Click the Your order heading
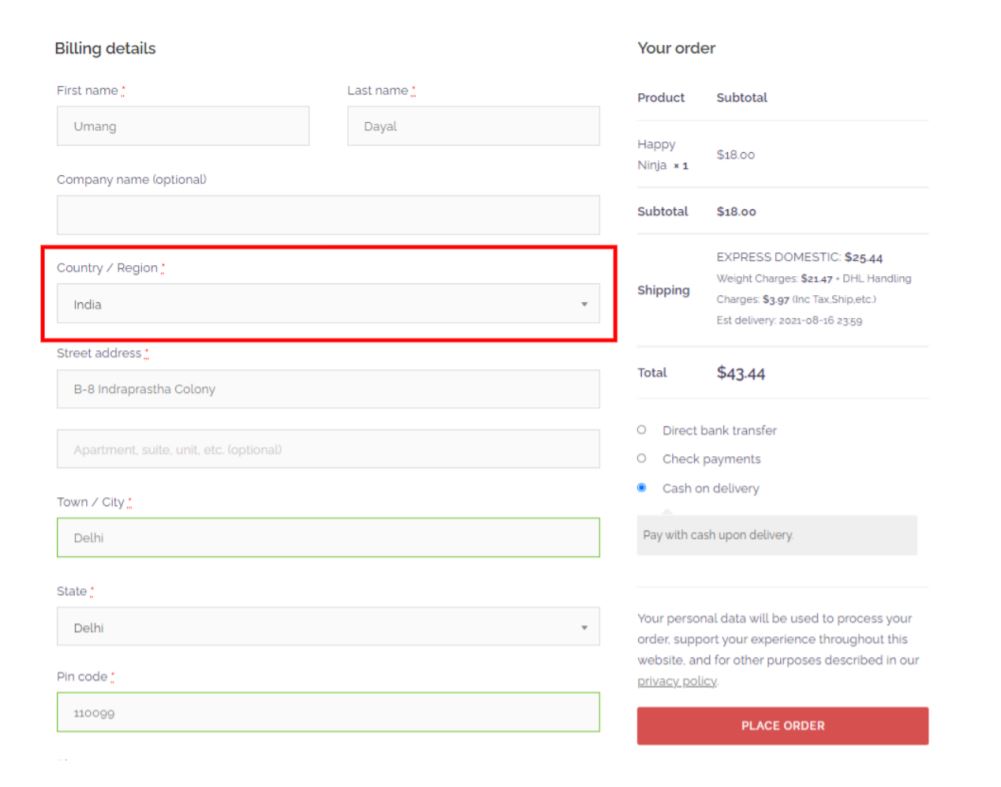 point(676,49)
